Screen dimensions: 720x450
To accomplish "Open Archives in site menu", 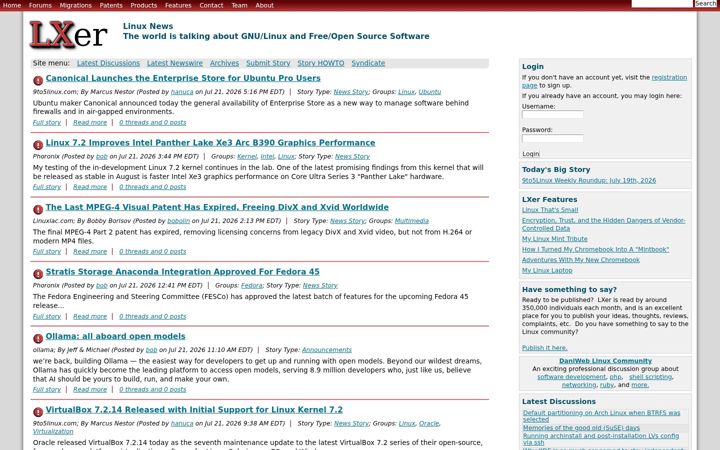I will 224,63.
